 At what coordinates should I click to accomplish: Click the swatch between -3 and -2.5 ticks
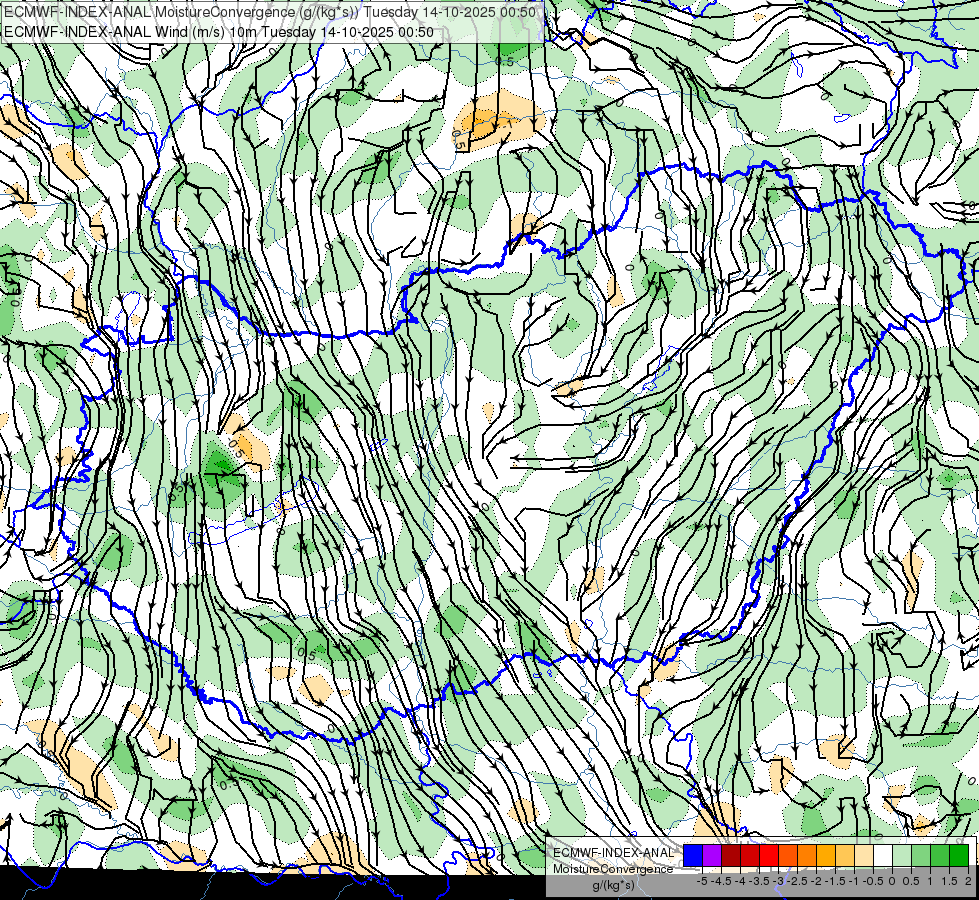[x=788, y=855]
